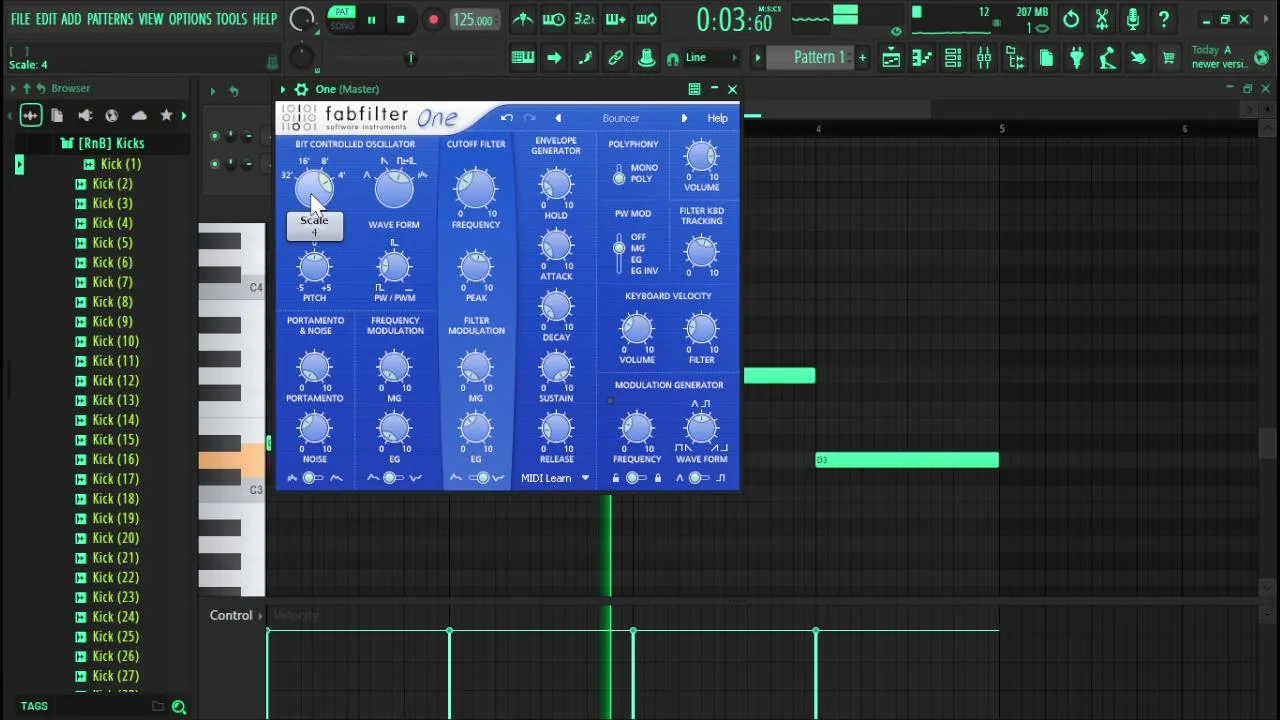The image size is (1280, 720).
Task: Add a new pattern with plus button
Action: [x=863, y=58]
